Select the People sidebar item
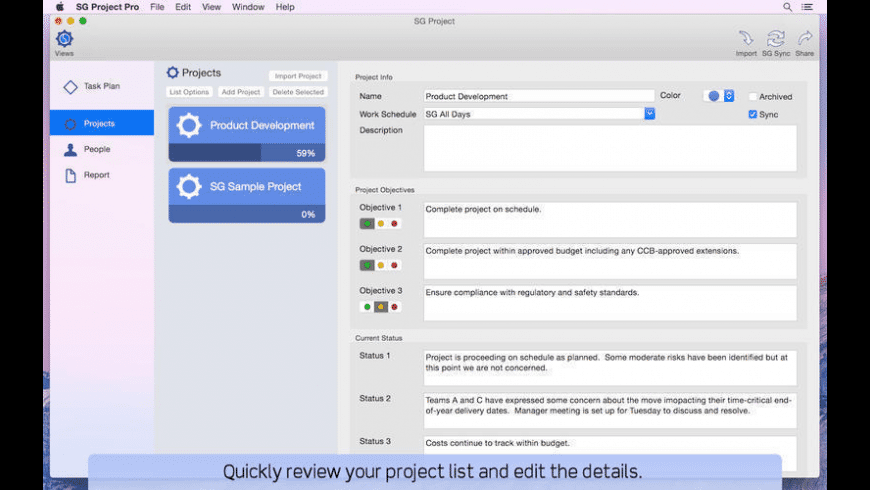 pos(102,149)
